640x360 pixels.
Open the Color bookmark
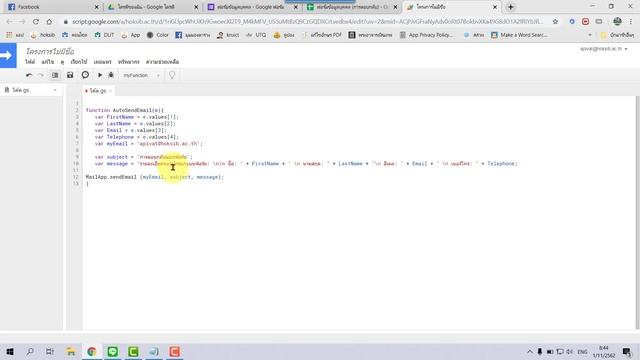coord(158,36)
